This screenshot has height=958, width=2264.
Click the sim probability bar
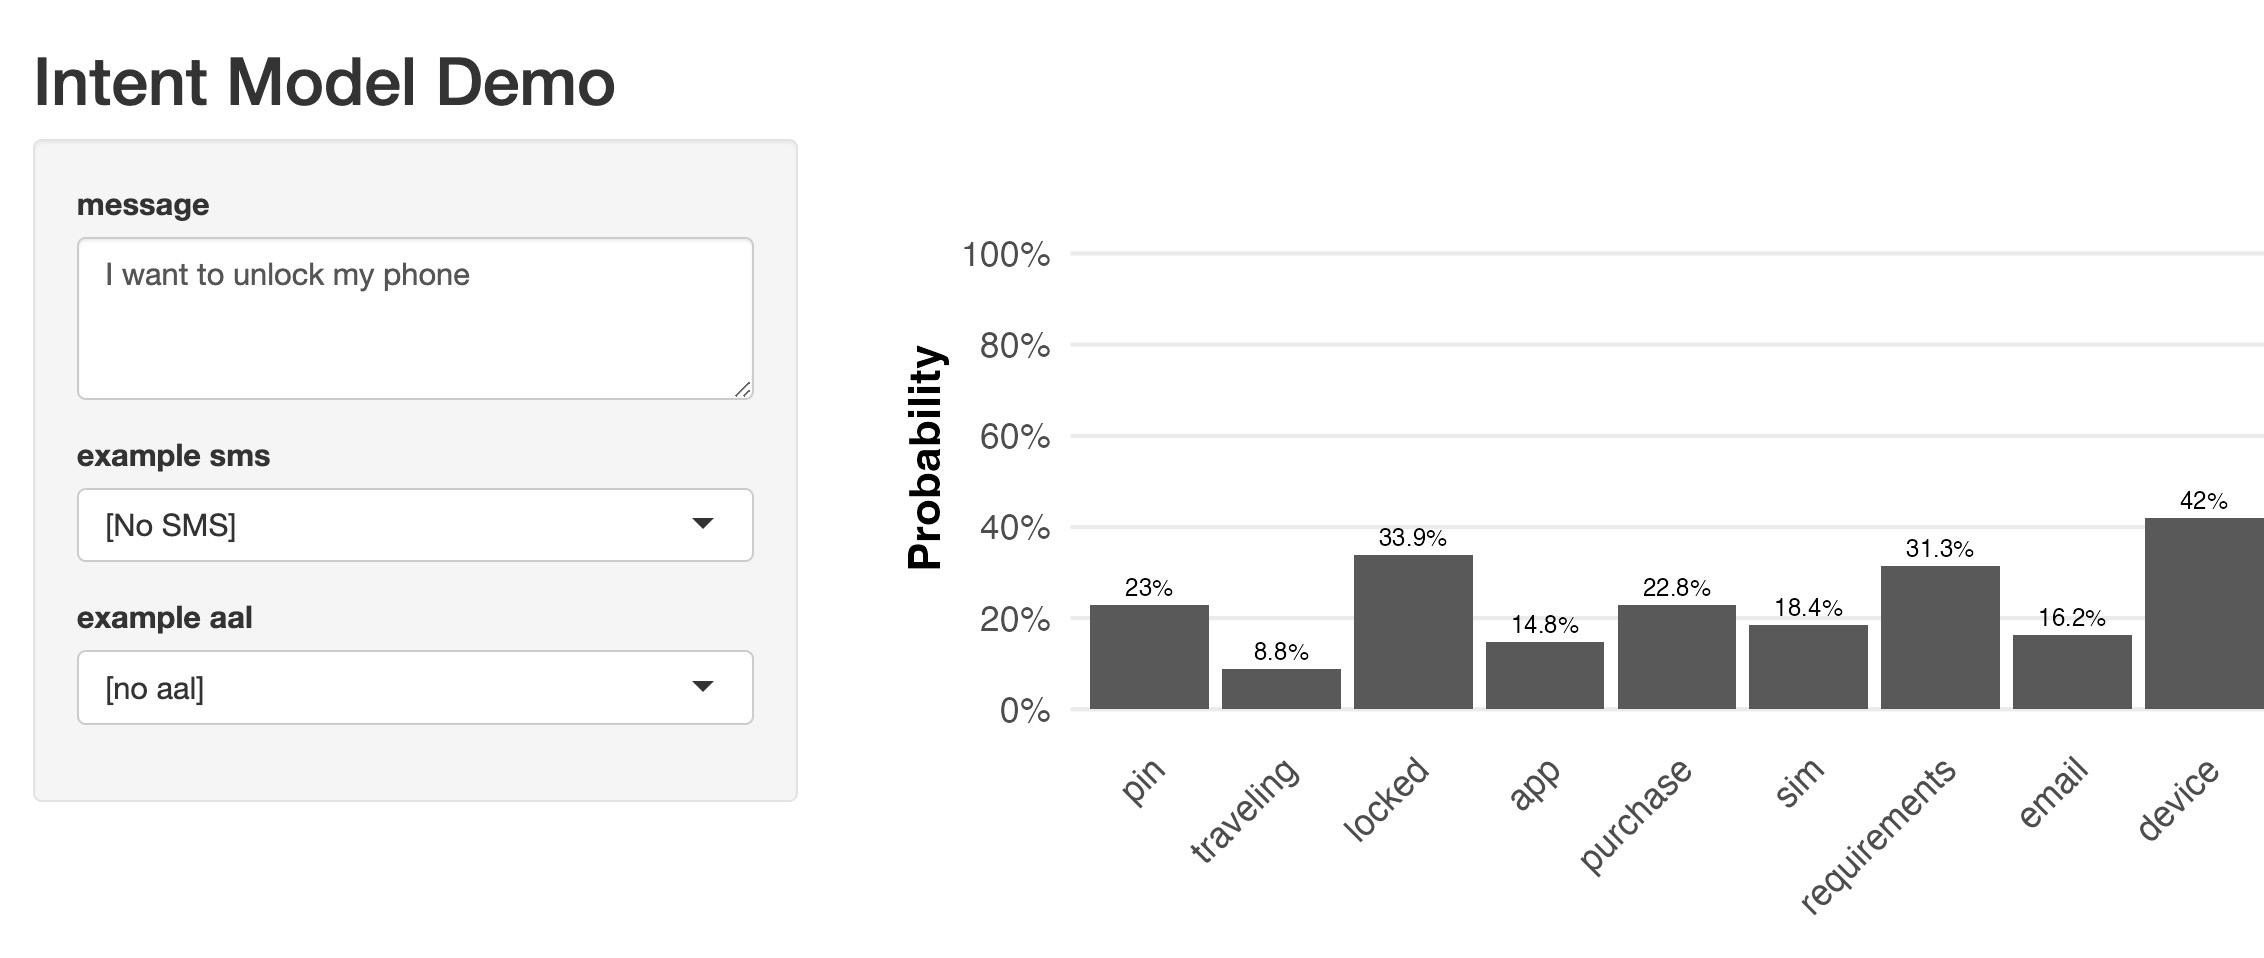[x=1808, y=667]
